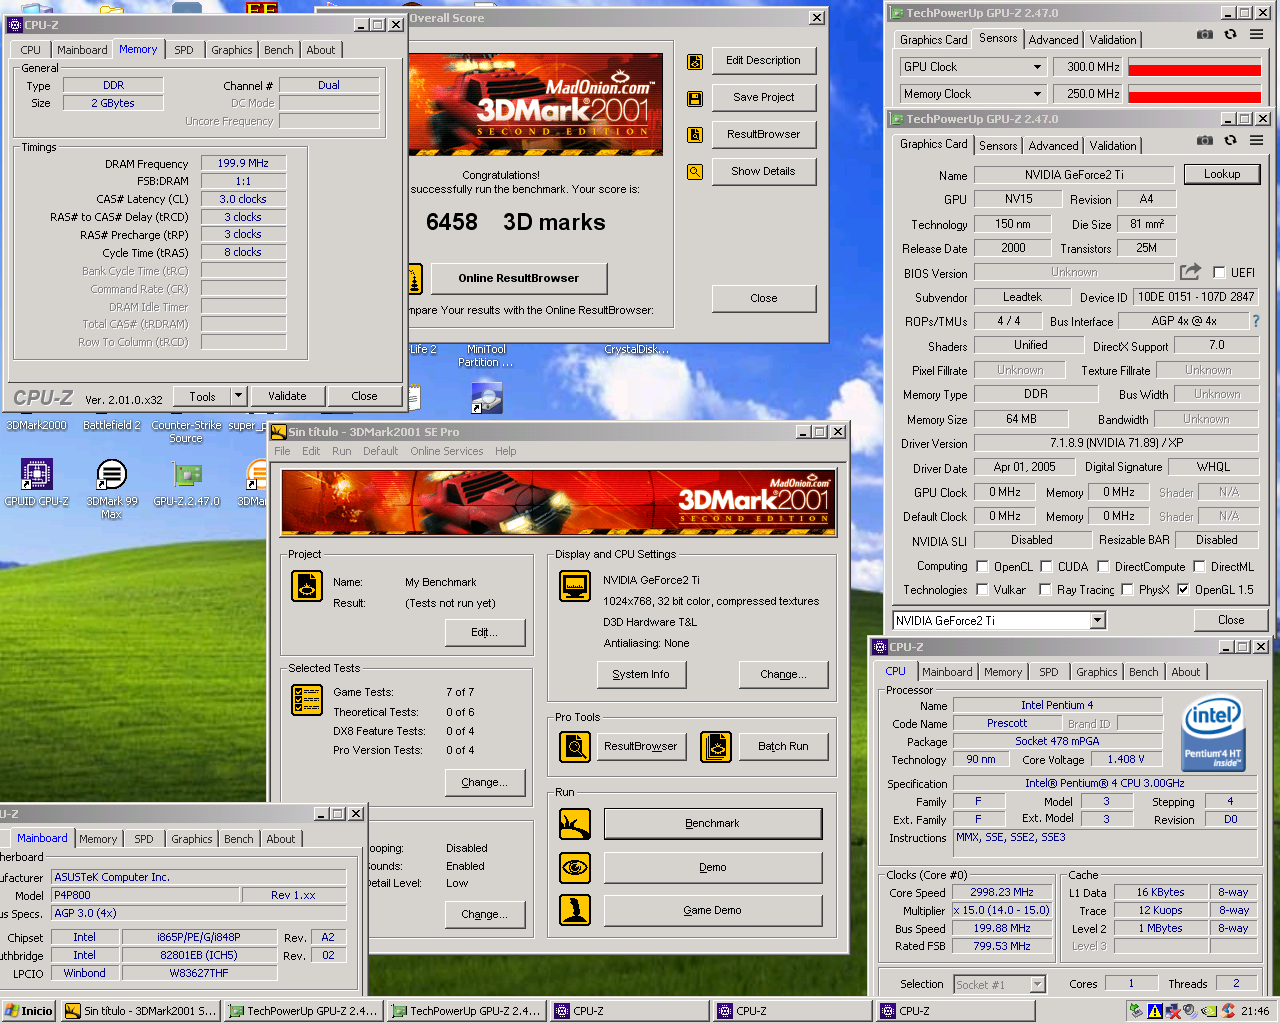The width and height of the screenshot is (1280, 1024).
Task: Click camera screenshot icon in GPU-Z Sensors window
Action: click(x=1205, y=34)
